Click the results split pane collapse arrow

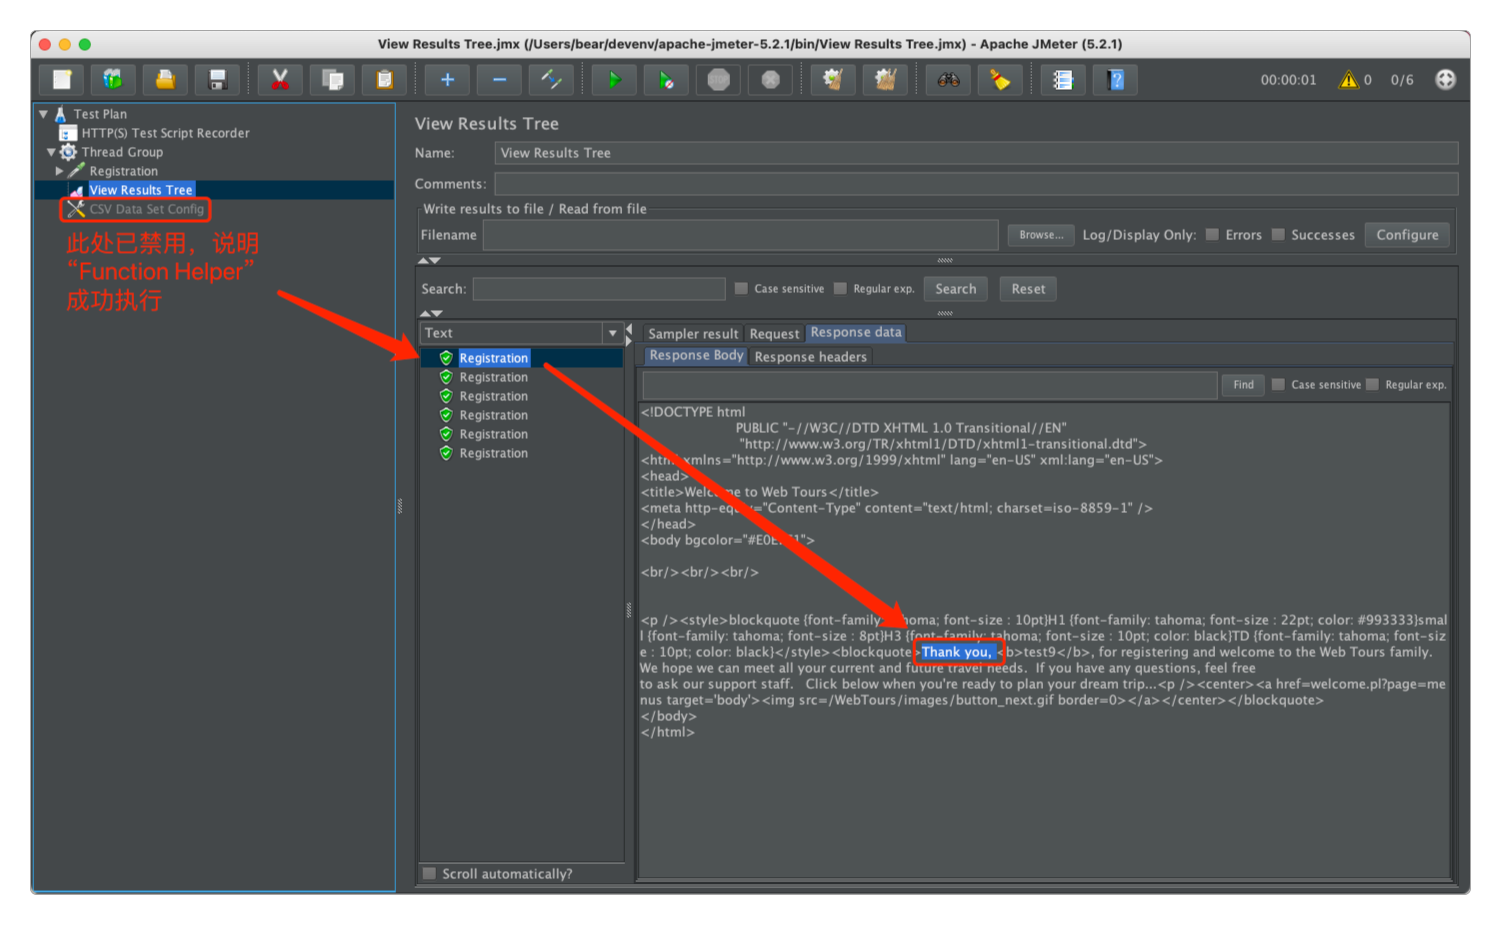click(x=629, y=329)
